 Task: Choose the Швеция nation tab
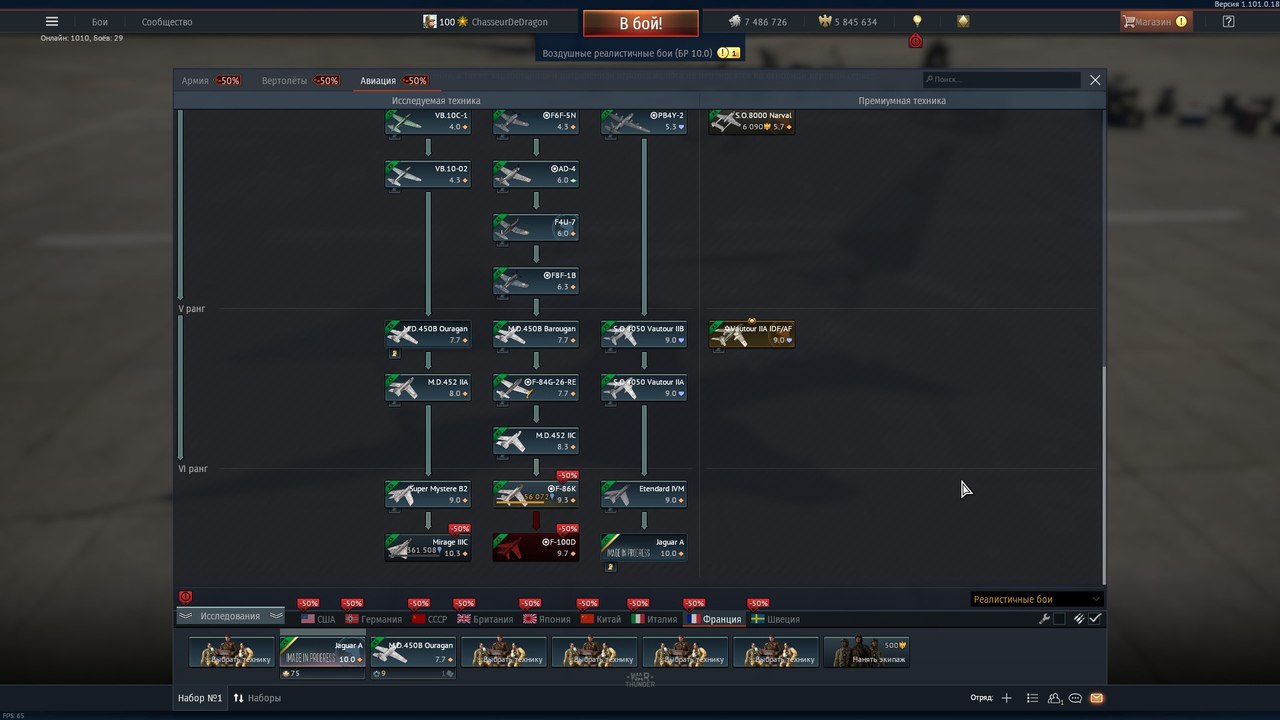pos(775,619)
